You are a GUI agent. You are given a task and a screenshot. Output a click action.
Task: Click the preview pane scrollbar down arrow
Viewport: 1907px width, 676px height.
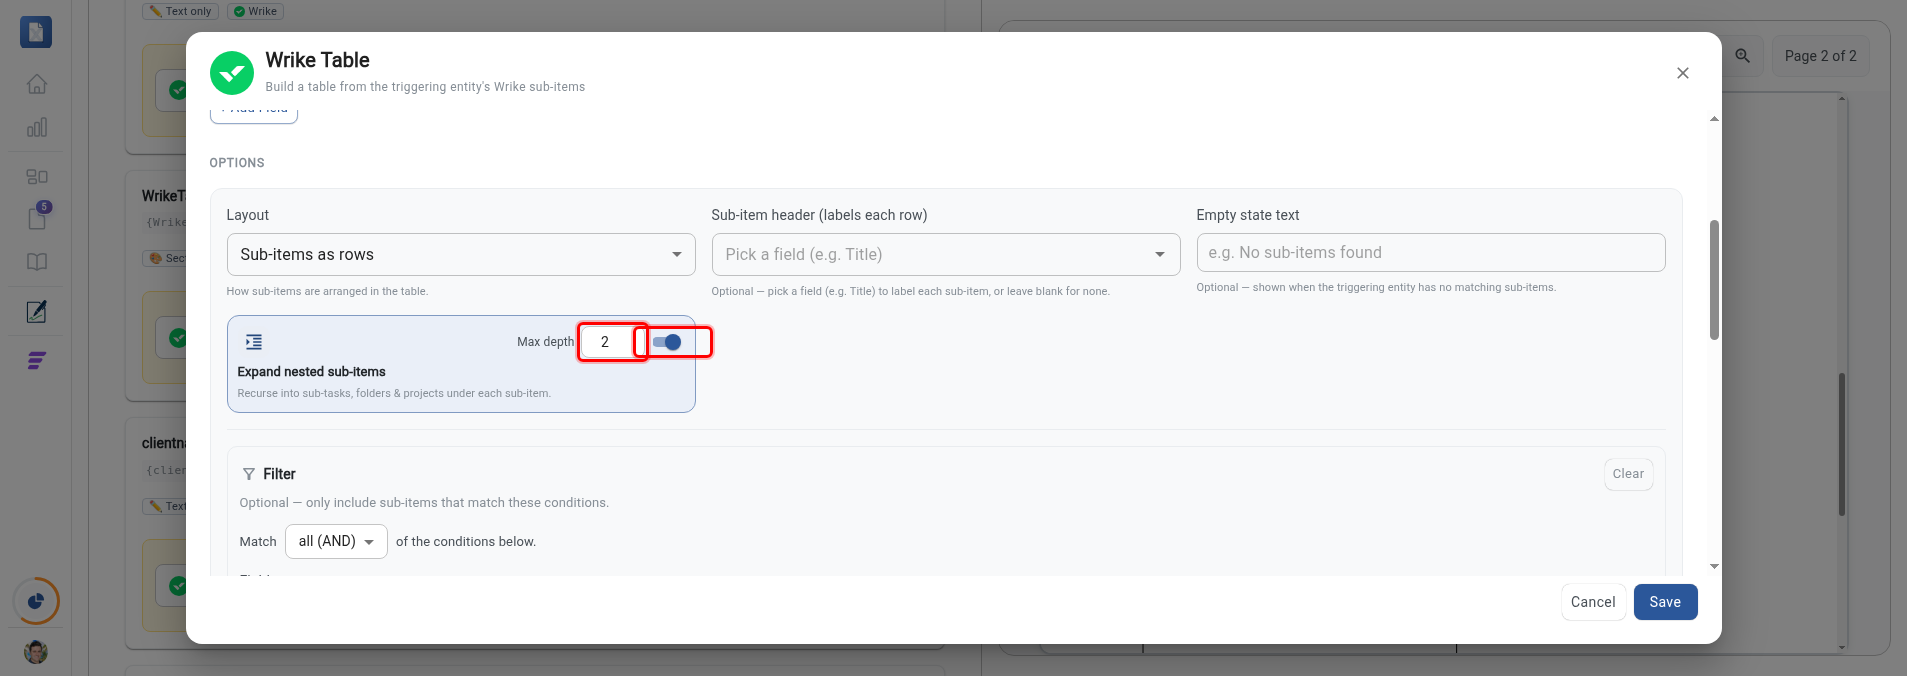[1842, 648]
